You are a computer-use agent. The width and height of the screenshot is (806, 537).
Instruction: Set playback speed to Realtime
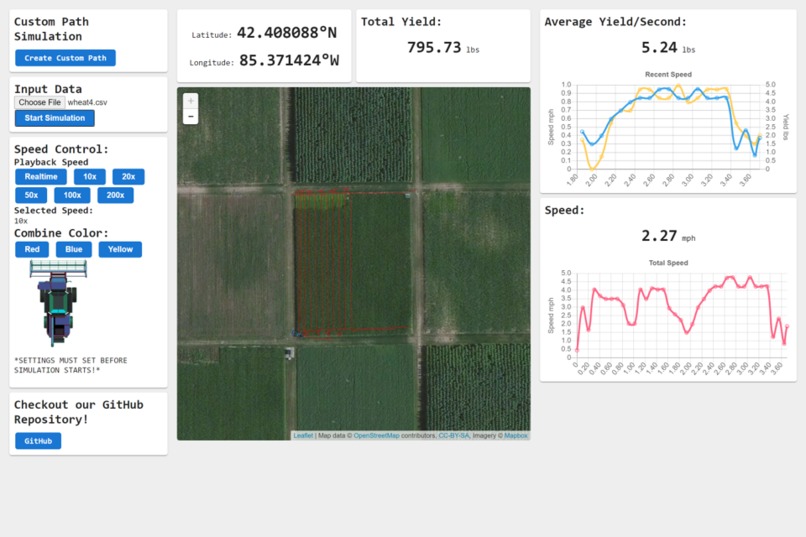click(x=41, y=177)
